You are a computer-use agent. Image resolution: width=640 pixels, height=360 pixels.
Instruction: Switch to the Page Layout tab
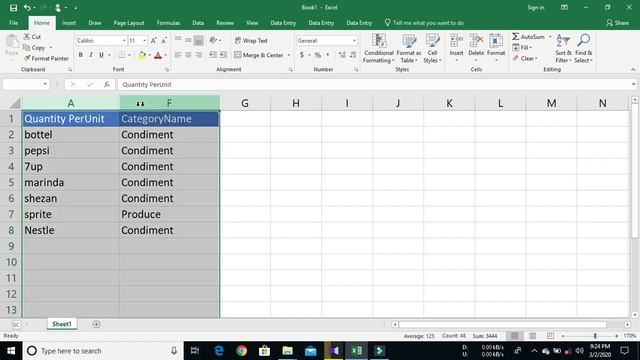click(129, 23)
